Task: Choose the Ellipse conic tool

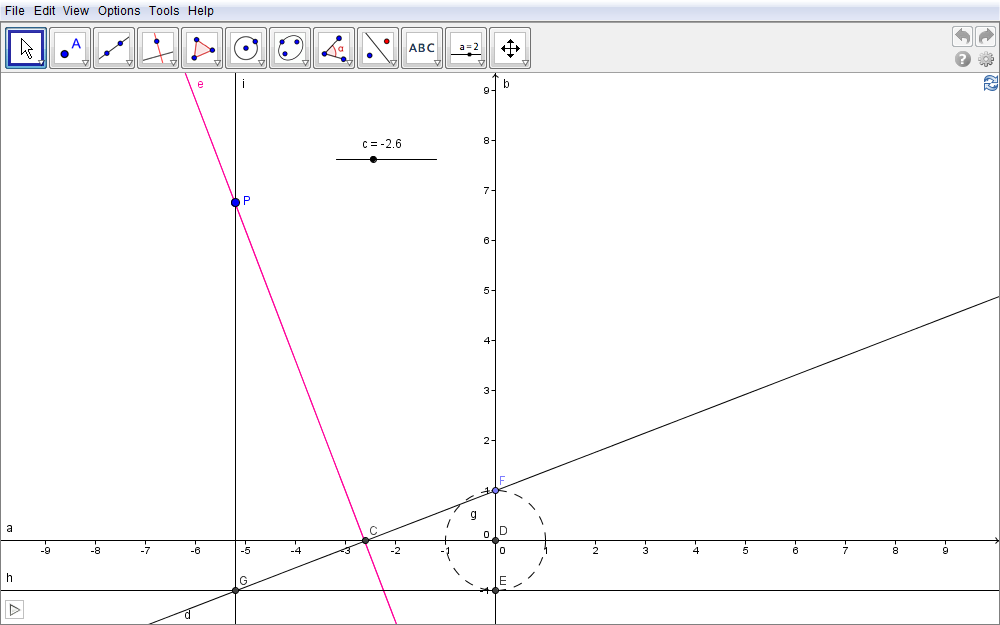Action: click(x=290, y=47)
